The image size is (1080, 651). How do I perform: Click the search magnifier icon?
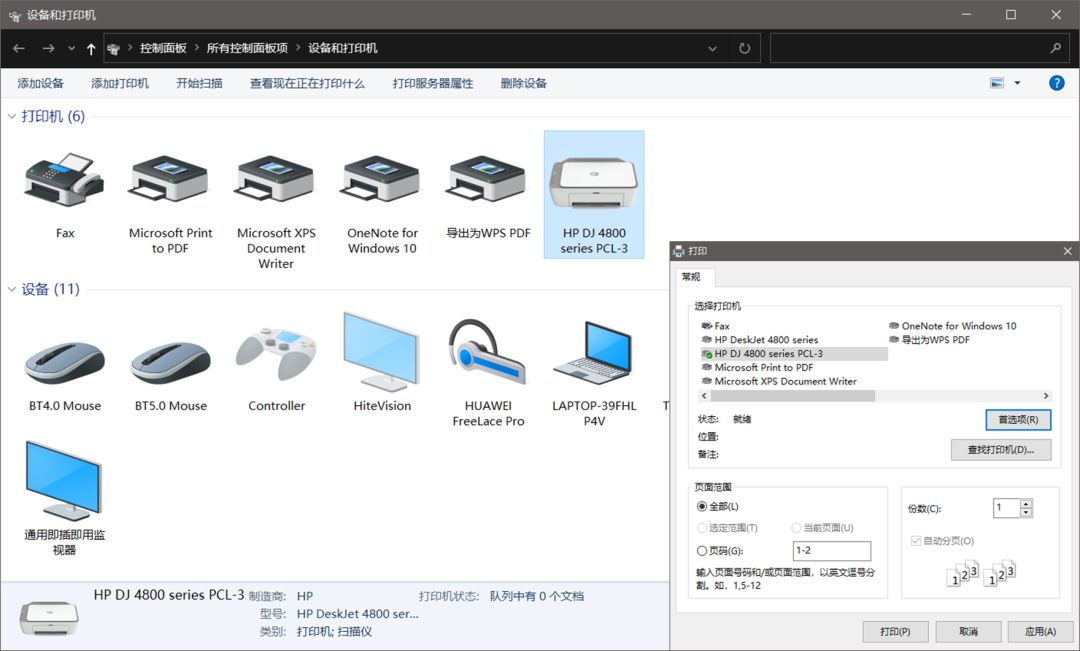(x=1056, y=48)
